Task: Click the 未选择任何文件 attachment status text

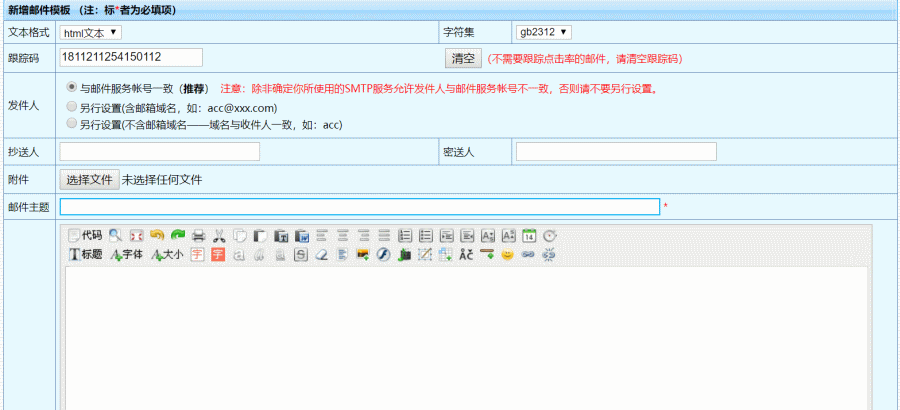Action: [162, 180]
